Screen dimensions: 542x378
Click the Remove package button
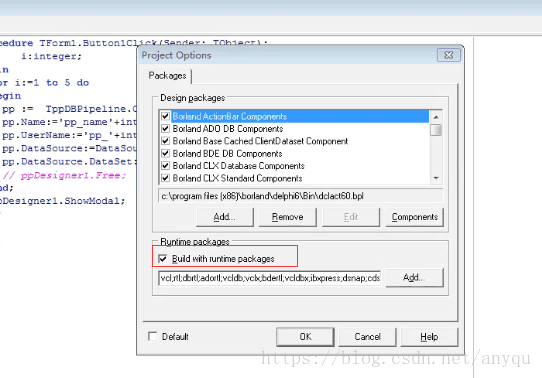tap(288, 217)
